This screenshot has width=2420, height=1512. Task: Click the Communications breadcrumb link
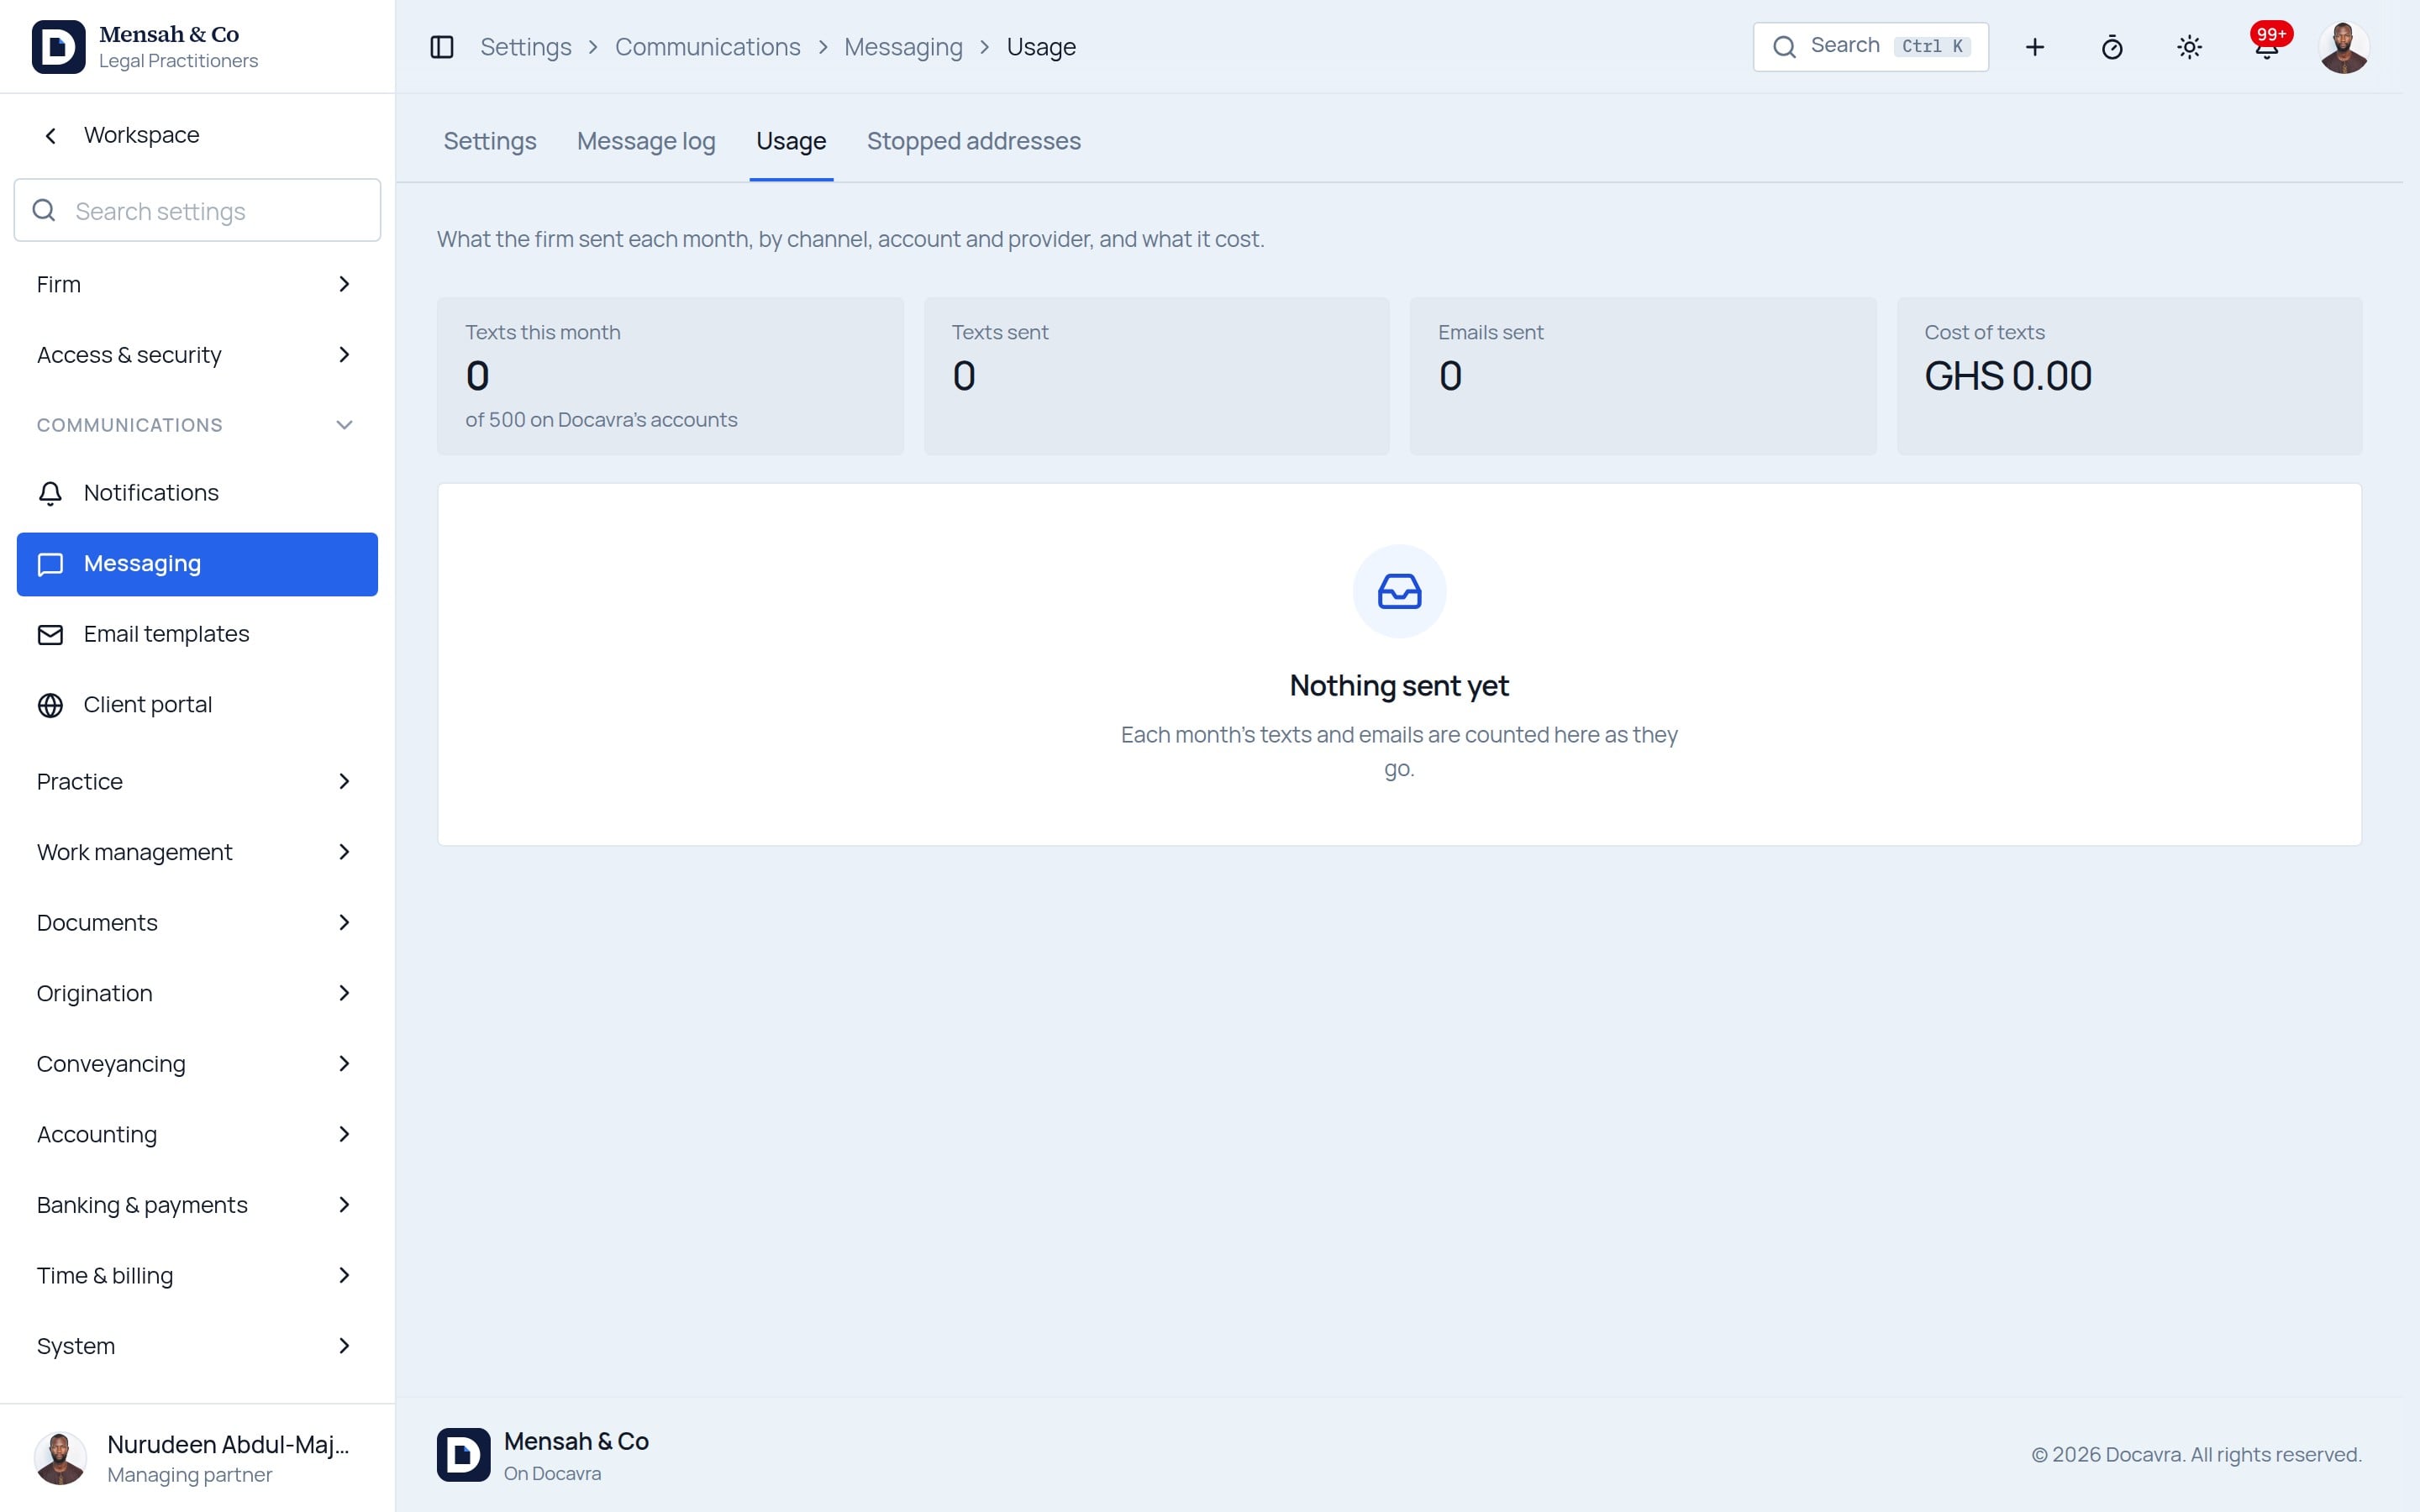707,47
